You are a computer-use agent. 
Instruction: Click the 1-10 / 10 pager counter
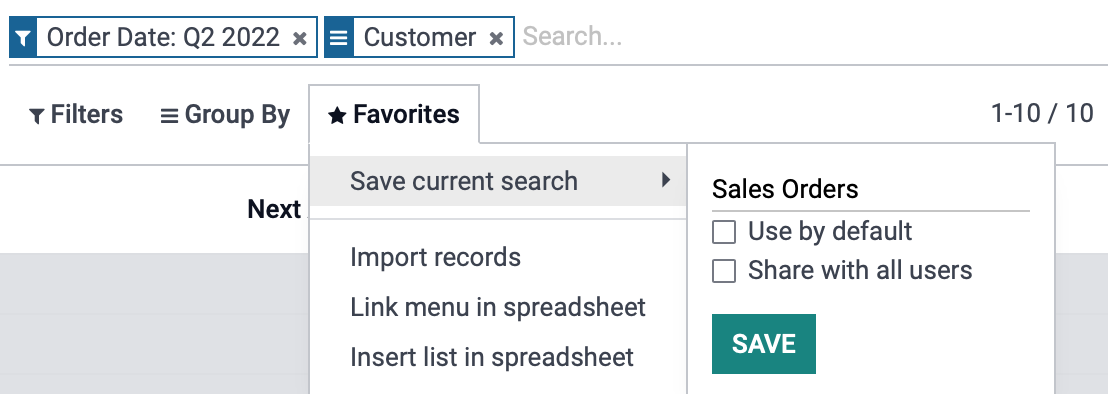tap(1042, 113)
